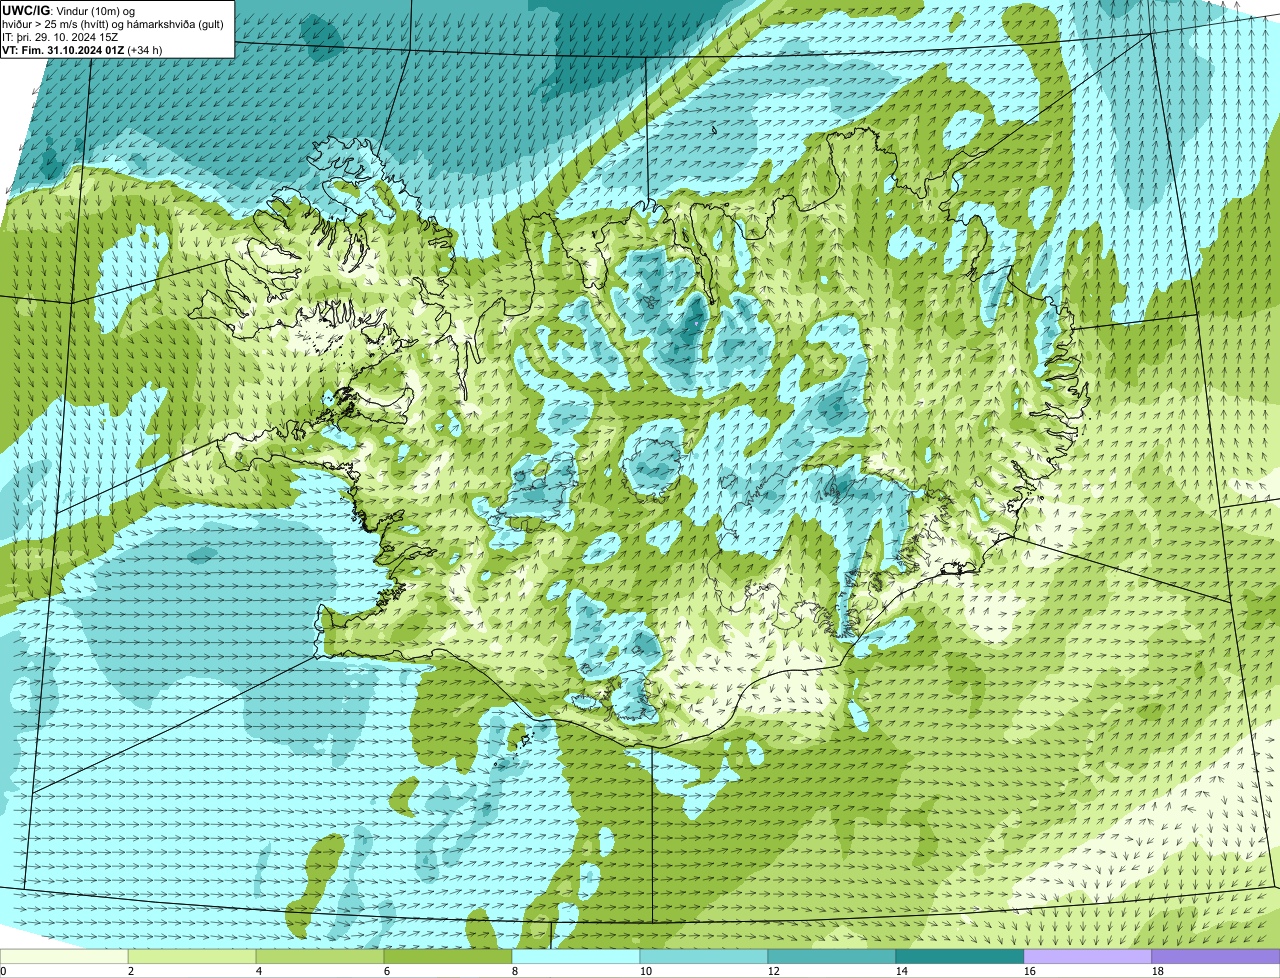Image resolution: width=1280 pixels, height=978 pixels.
Task: Click the legend scale label '4'
Action: coord(259,971)
